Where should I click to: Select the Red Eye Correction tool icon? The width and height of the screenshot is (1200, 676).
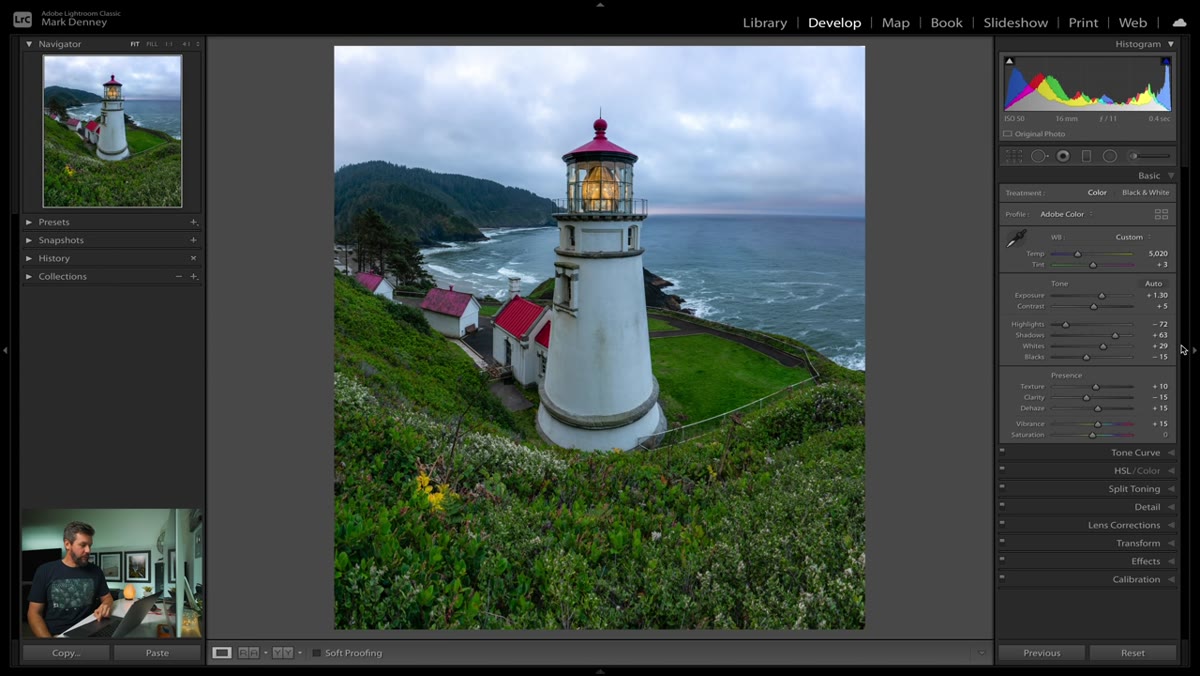[1063, 156]
